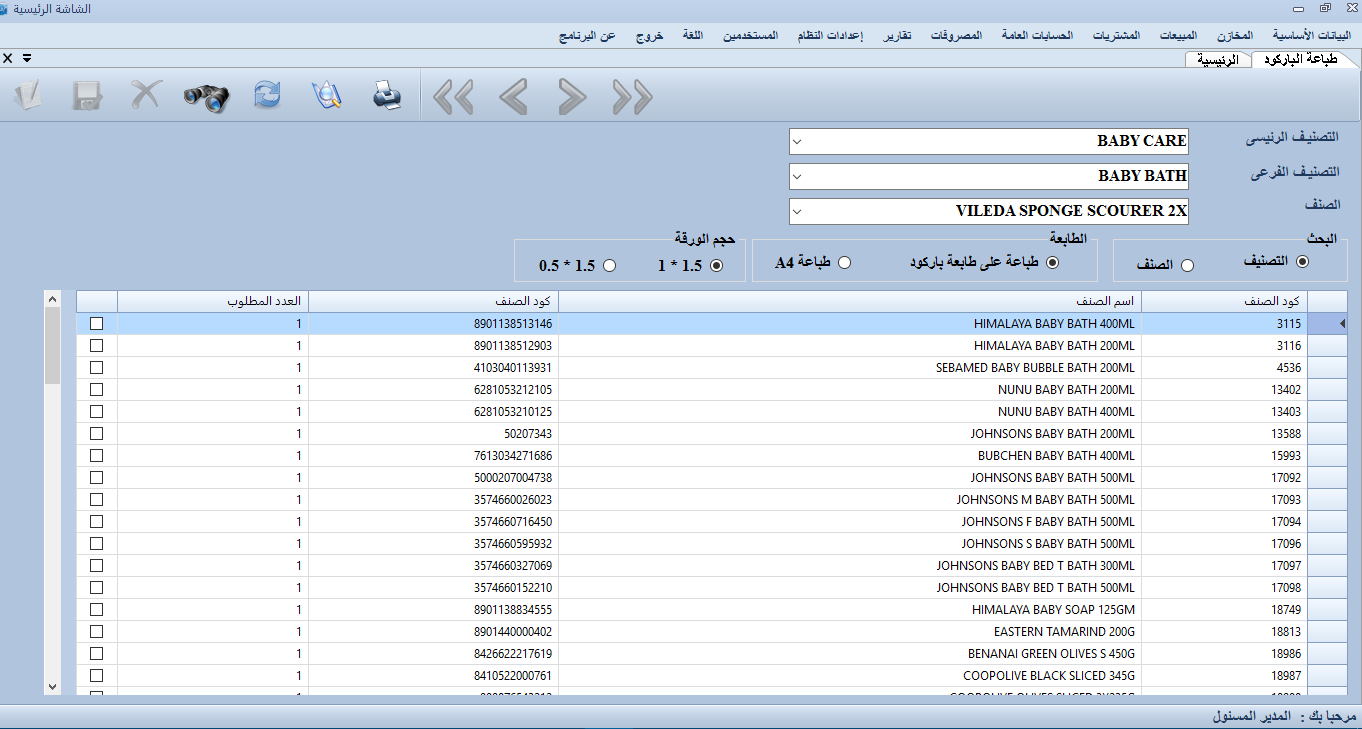Viewport: 1362px width, 729px height.
Task: Open the المستخدمين menu
Action: [752, 35]
